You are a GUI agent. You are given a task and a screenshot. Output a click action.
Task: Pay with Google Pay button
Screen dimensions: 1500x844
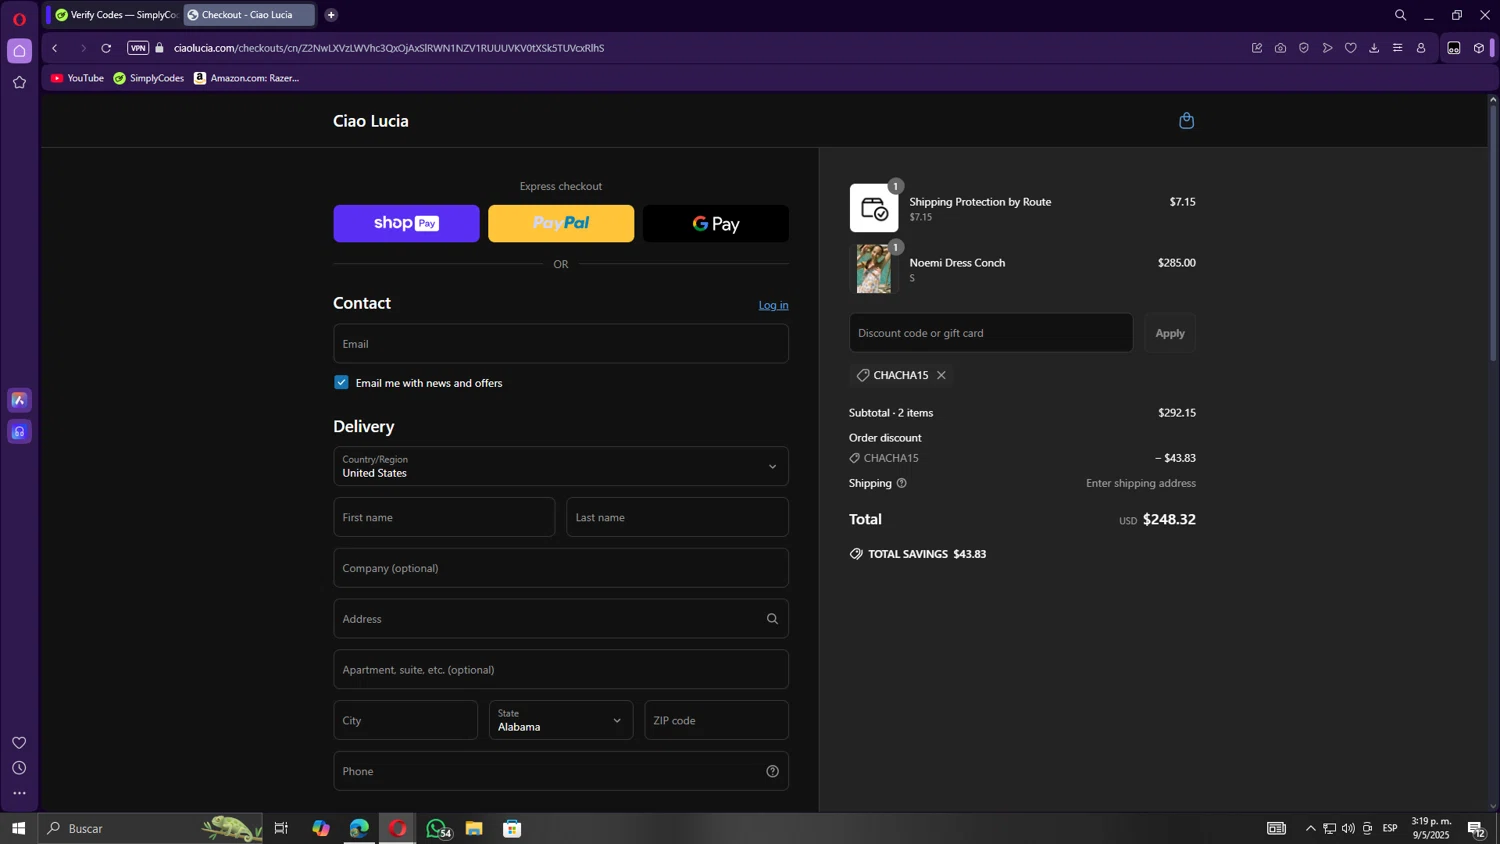point(716,223)
